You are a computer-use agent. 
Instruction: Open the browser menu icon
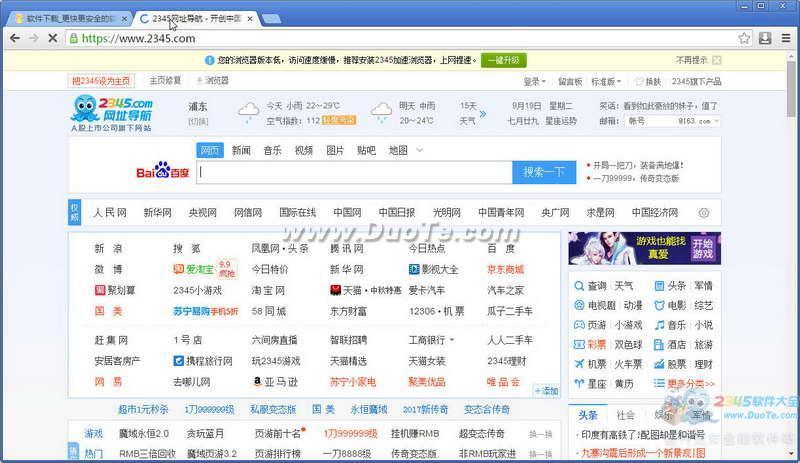[785, 38]
